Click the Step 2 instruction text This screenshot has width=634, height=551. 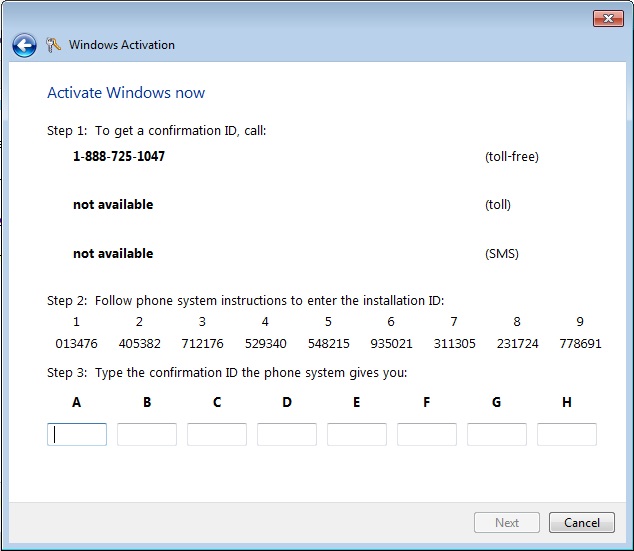(x=245, y=301)
